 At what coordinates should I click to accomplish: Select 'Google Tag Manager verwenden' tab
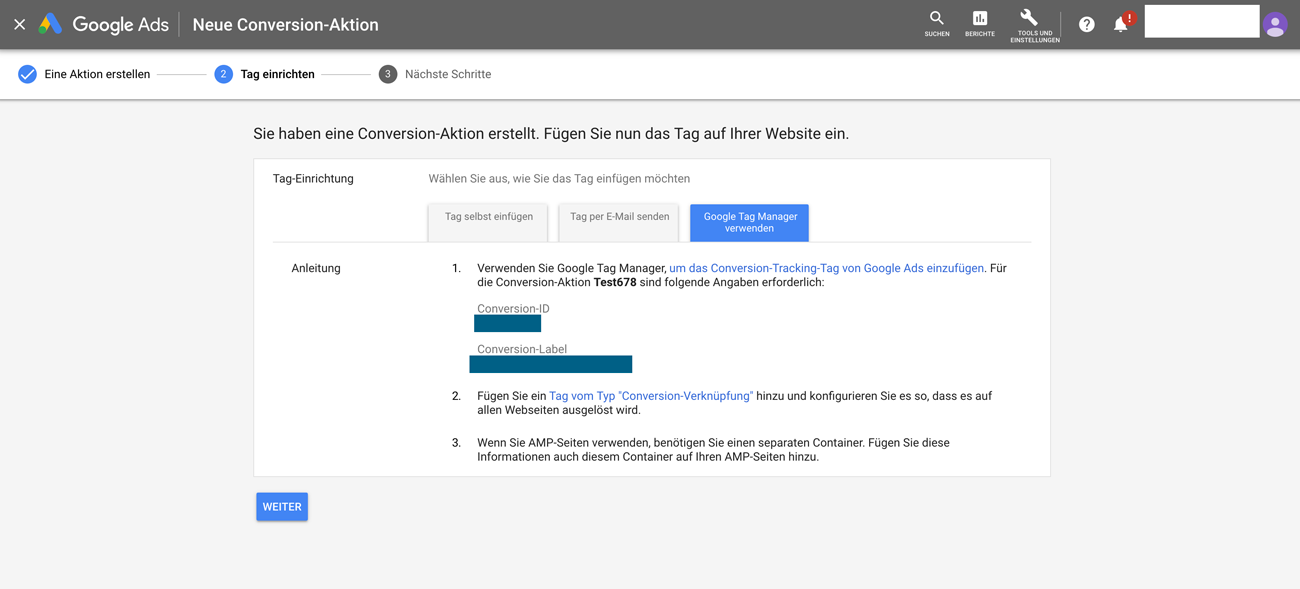tap(749, 222)
